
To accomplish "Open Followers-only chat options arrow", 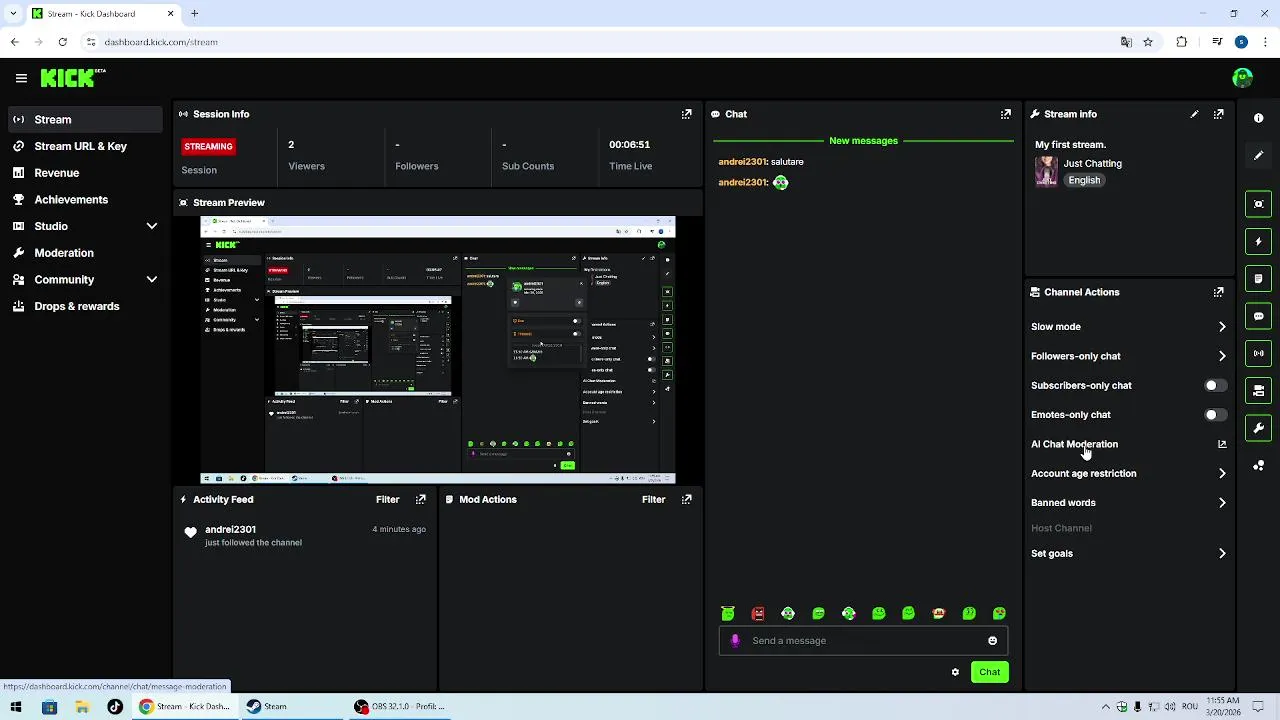I will (x=1222, y=356).
